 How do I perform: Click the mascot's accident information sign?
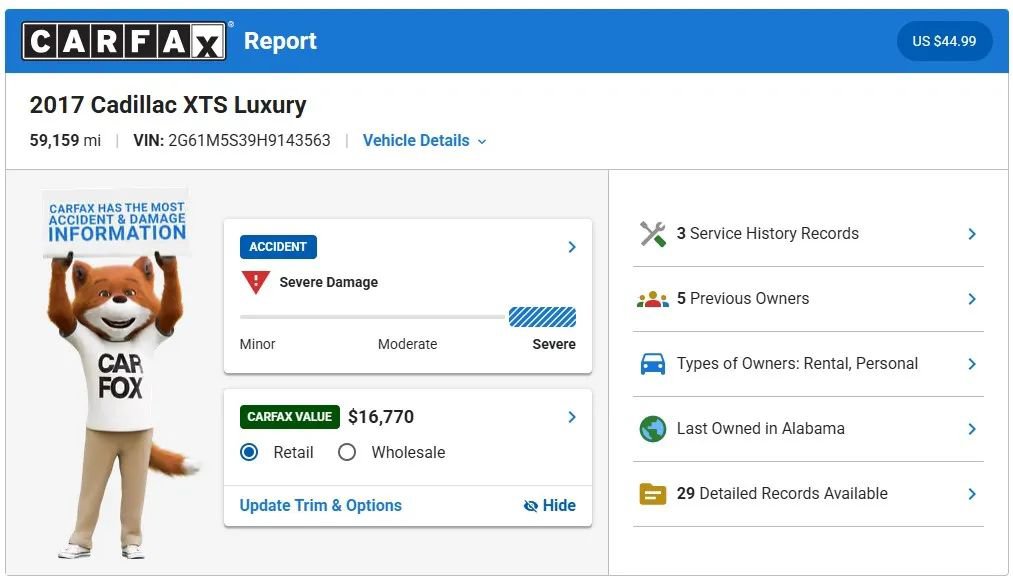[117, 223]
